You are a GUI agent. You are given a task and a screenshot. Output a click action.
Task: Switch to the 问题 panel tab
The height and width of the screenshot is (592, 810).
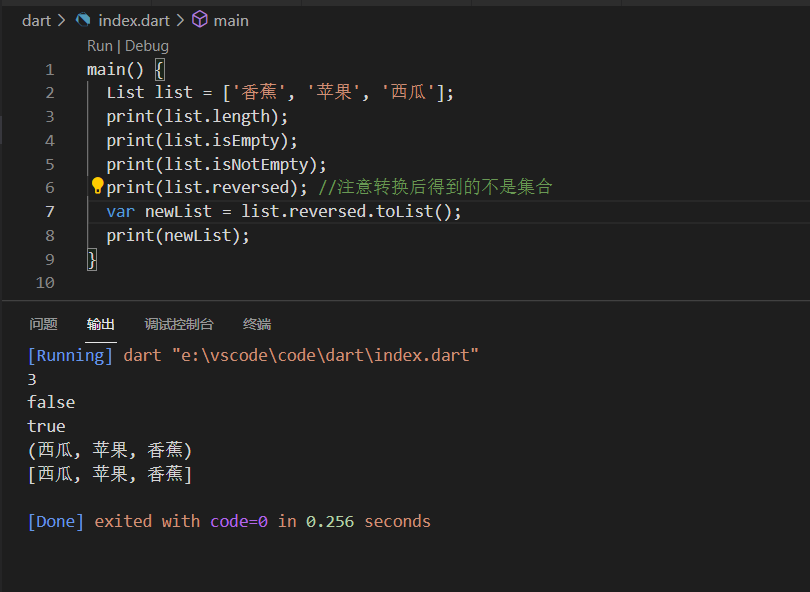[43, 324]
